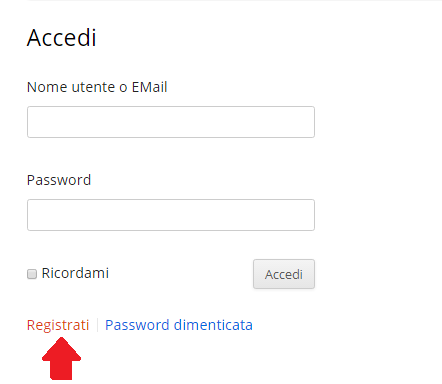Tick the Ricordami checkbox
The height and width of the screenshot is (384, 442).
point(32,274)
